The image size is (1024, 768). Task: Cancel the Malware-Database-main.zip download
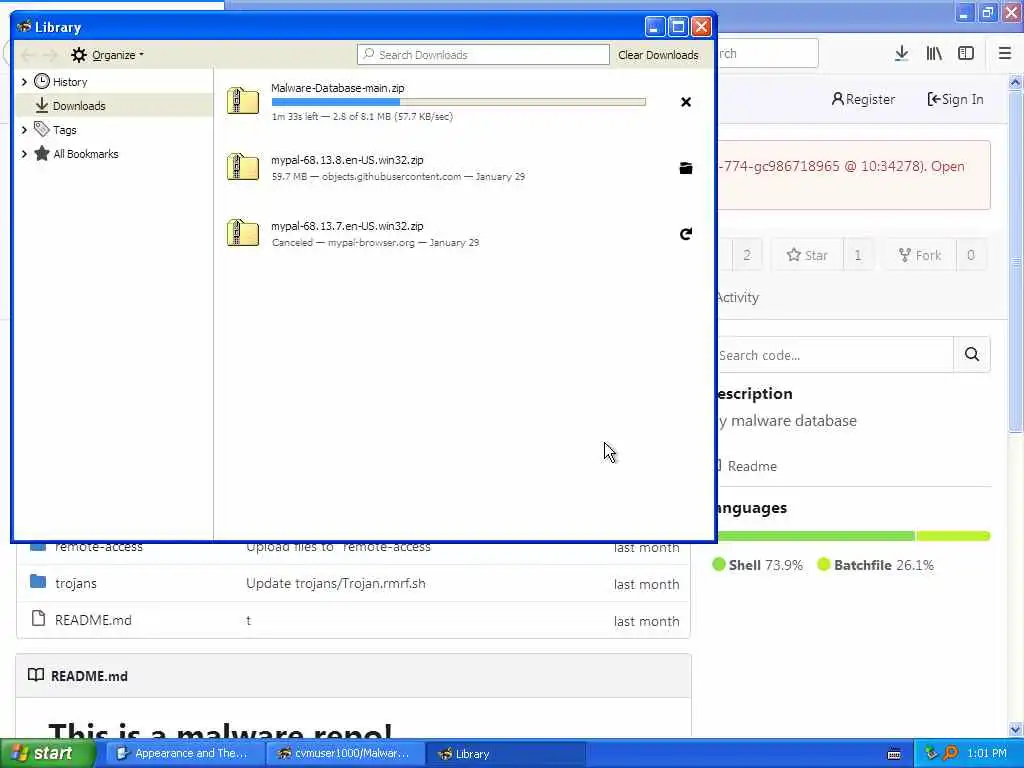coord(686,102)
